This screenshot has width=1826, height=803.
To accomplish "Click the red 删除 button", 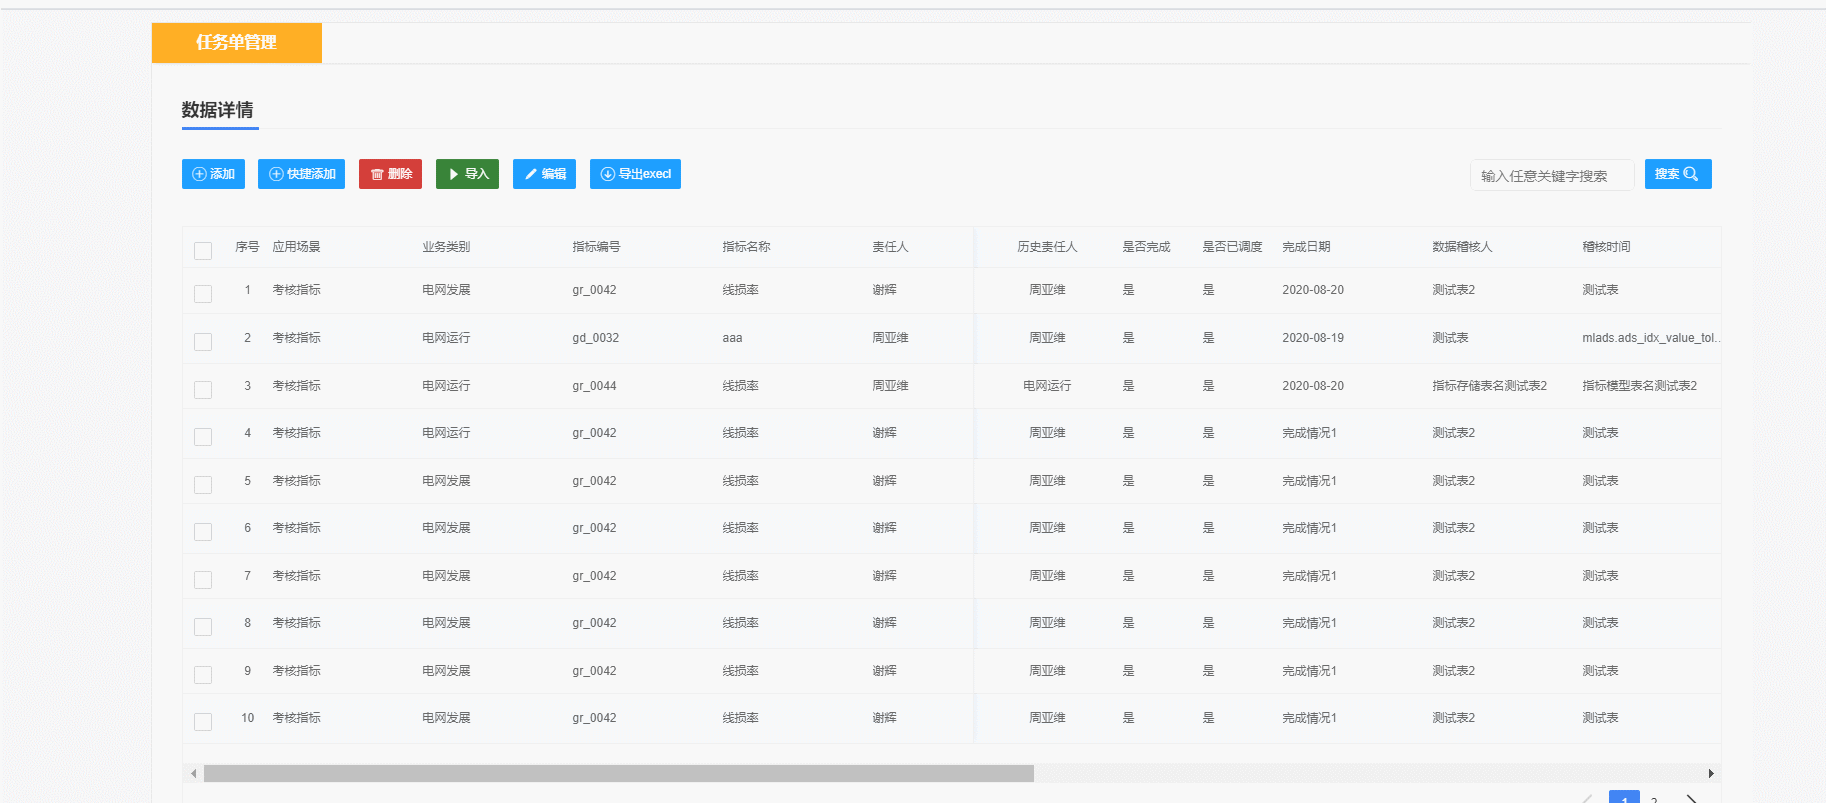I will (x=390, y=174).
